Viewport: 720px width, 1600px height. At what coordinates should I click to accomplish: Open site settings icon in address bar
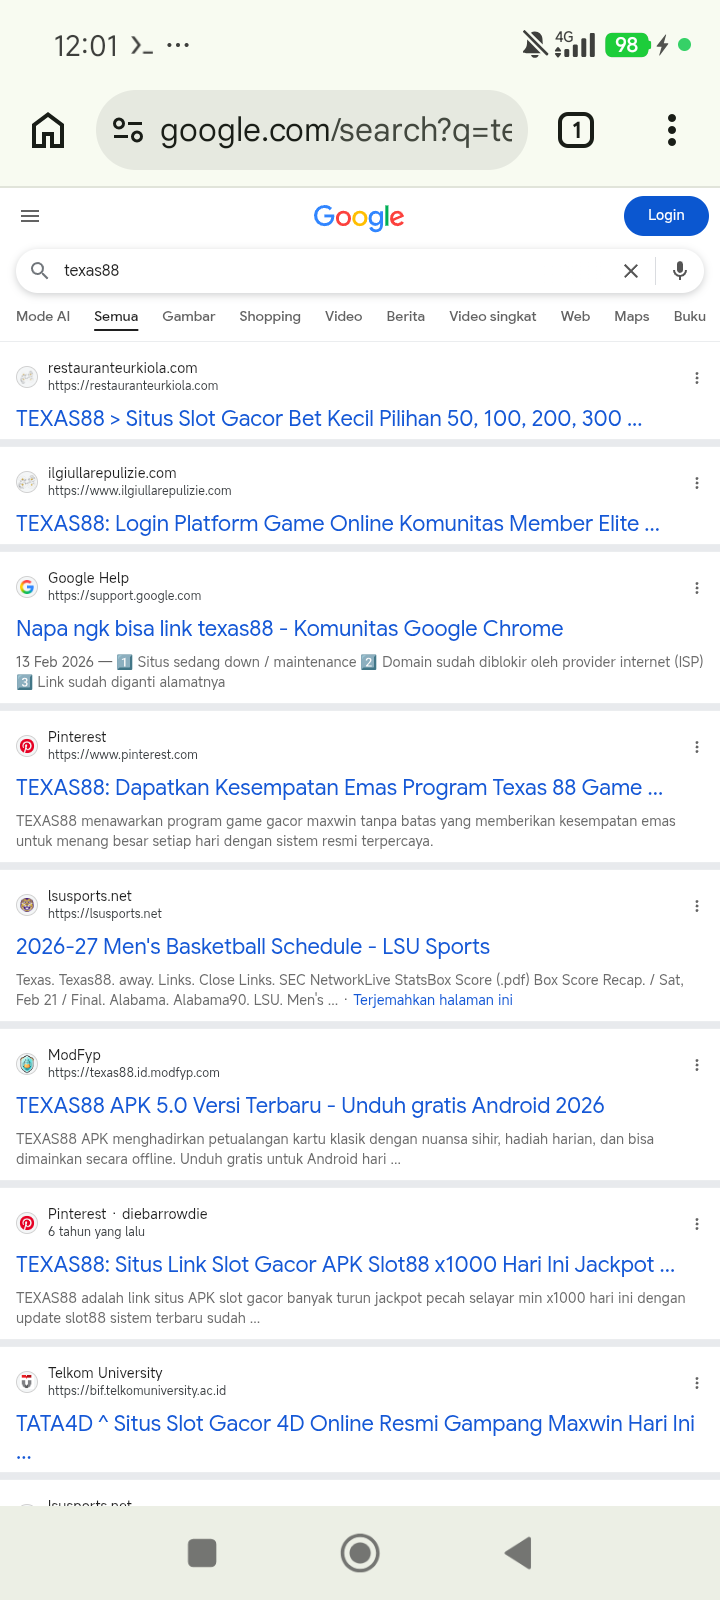[128, 130]
